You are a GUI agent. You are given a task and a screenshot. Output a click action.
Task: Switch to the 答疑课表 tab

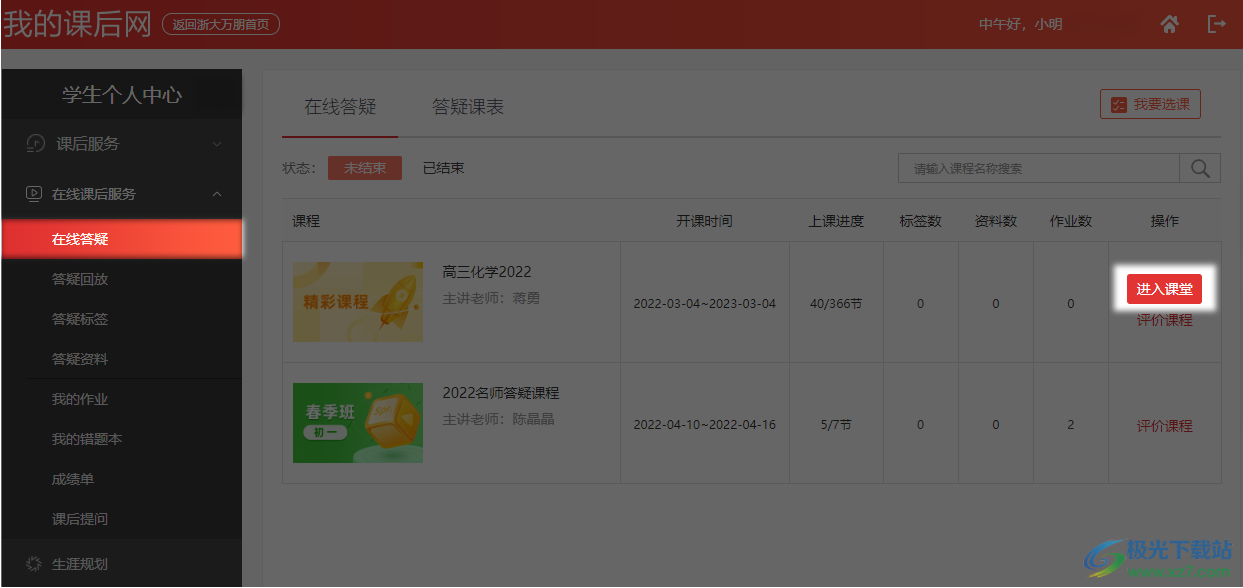click(468, 107)
